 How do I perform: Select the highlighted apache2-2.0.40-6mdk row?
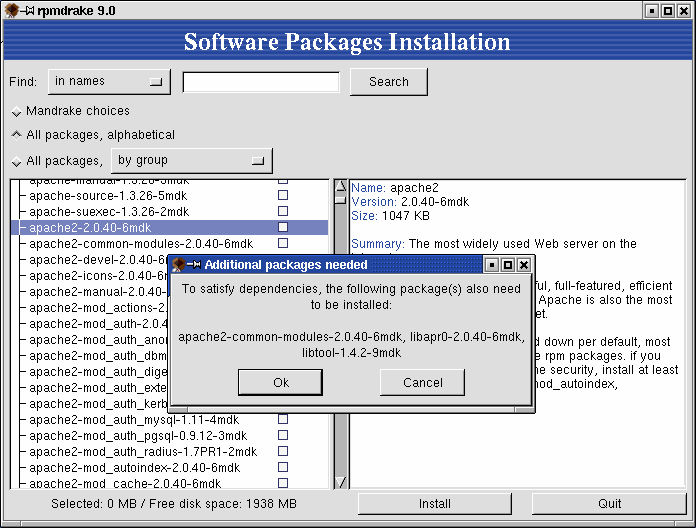(170, 228)
